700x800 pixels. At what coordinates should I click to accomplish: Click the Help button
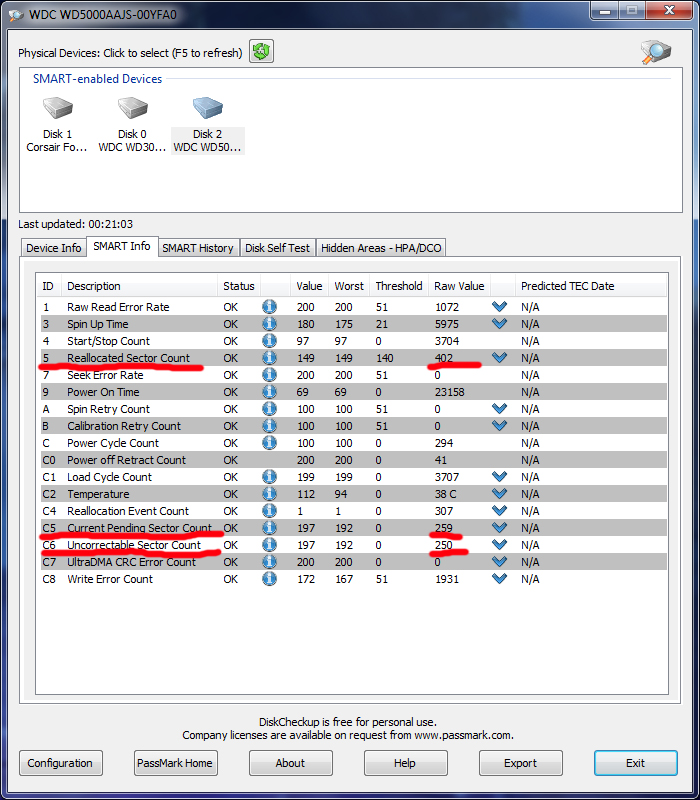click(x=405, y=763)
